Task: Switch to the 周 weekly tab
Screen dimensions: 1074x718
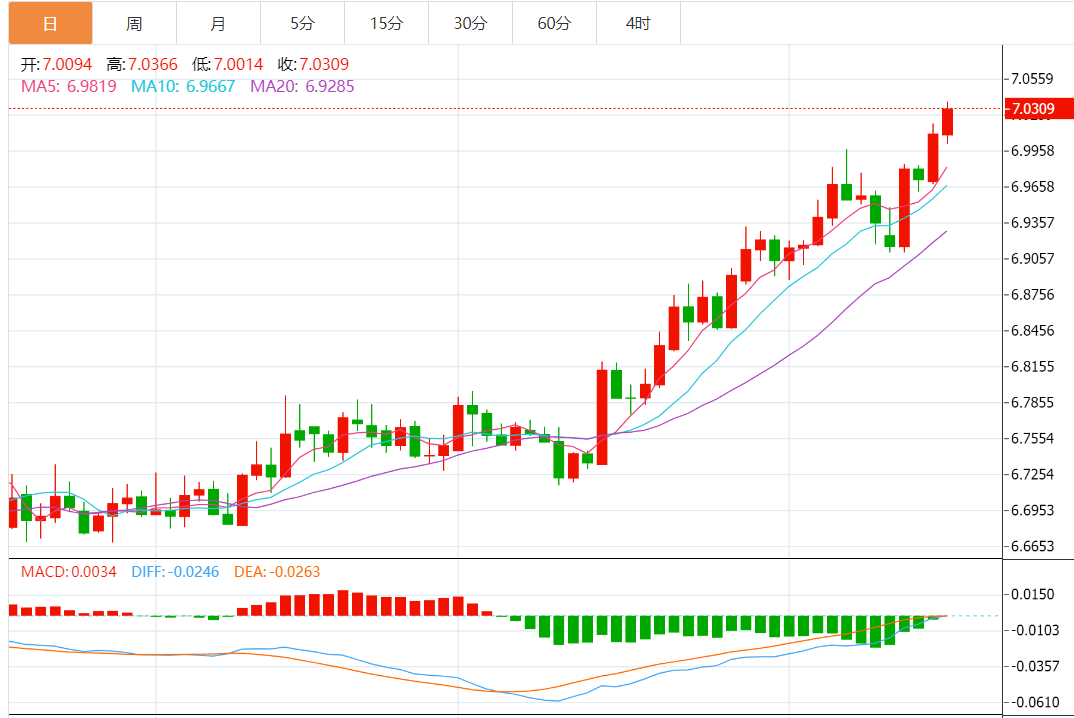Action: 134,23
